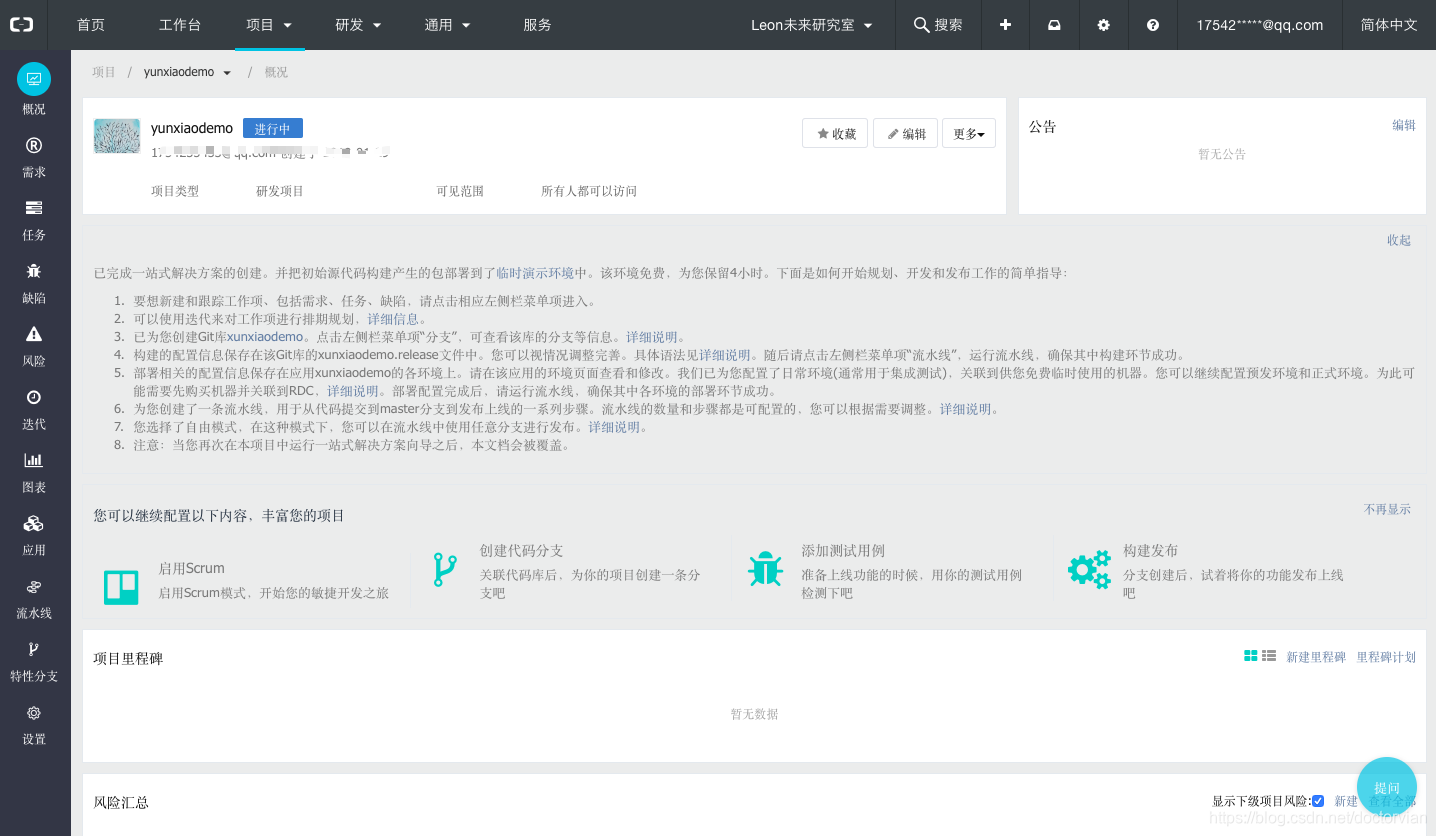The width and height of the screenshot is (1436, 836).
Task: Expand the 项目 dropdown in top navigation
Action: click(x=269, y=25)
